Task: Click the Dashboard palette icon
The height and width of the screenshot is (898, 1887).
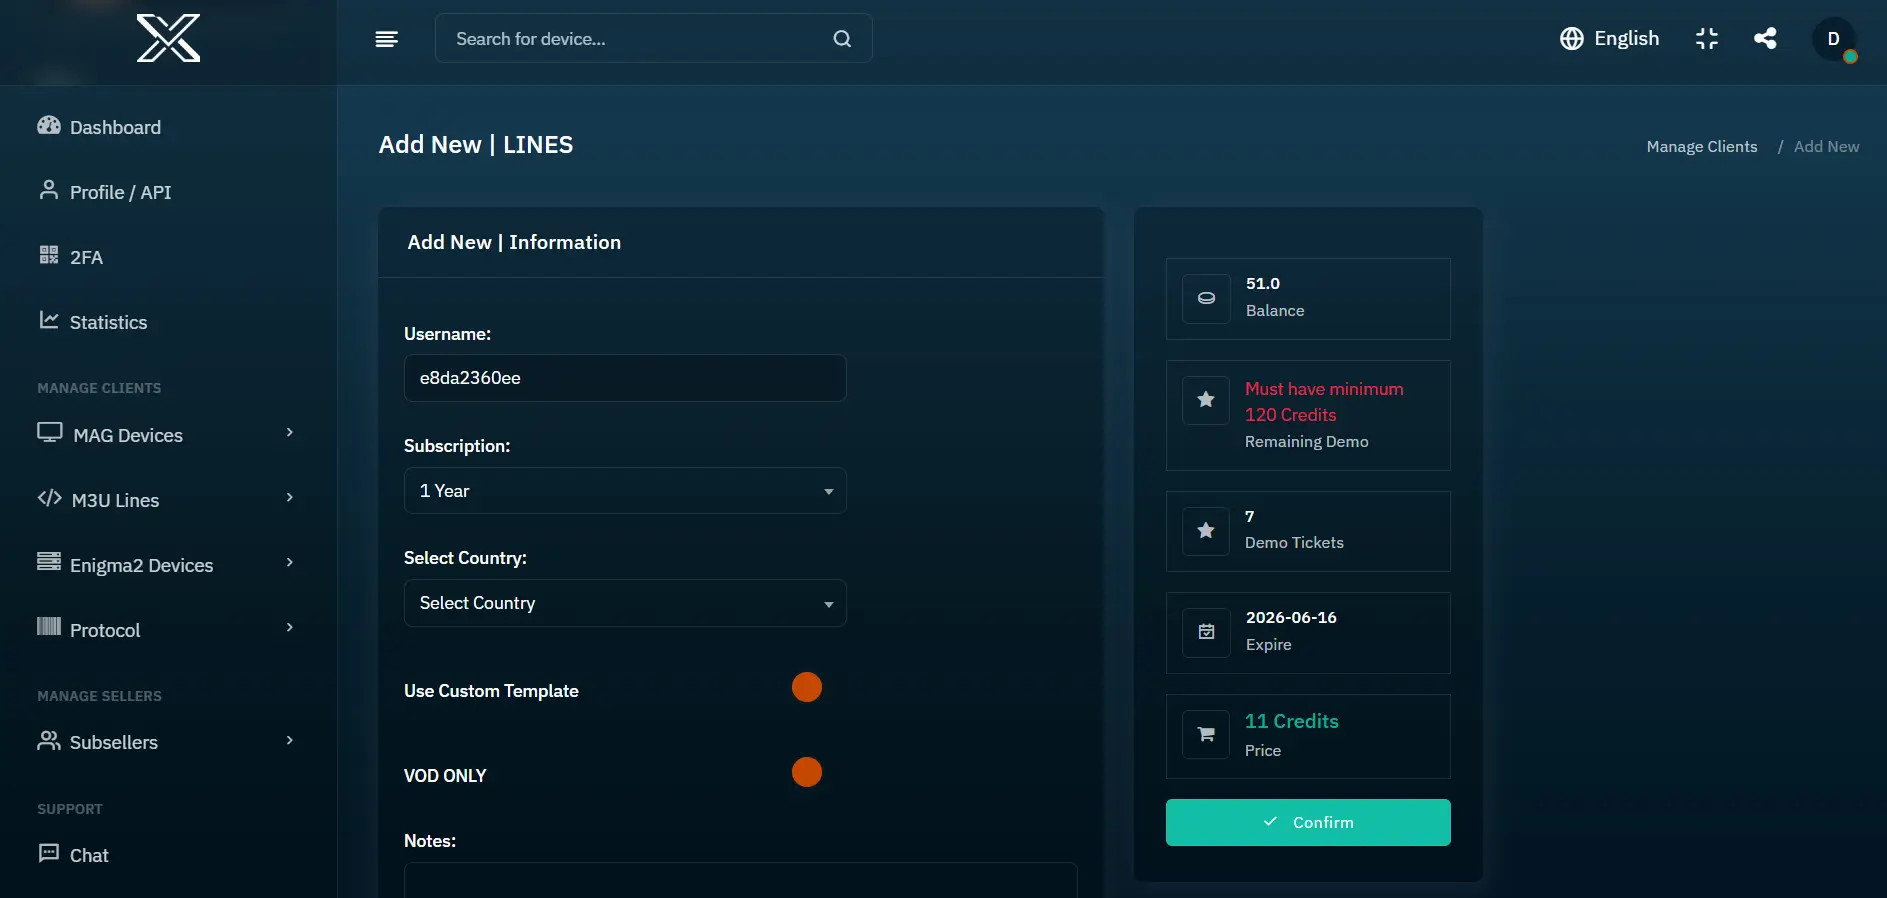Action: point(49,126)
